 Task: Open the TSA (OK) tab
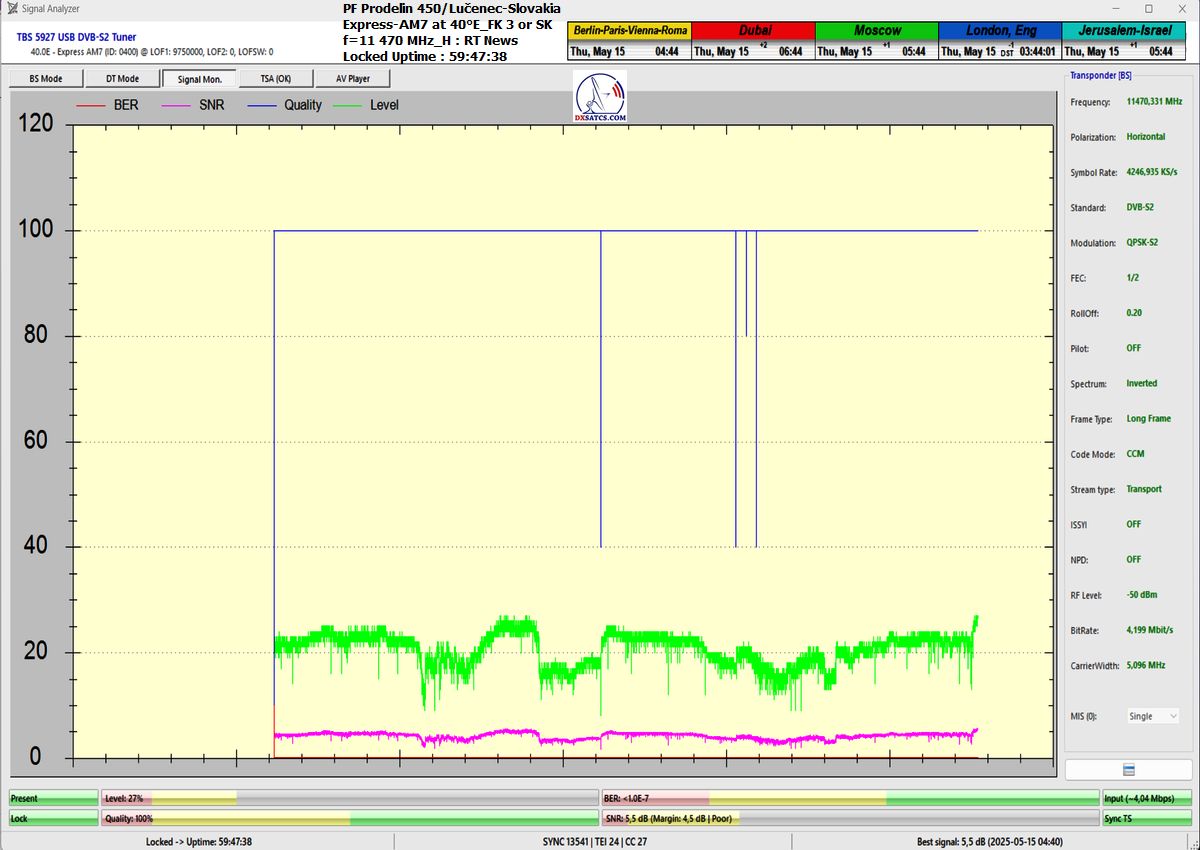click(x=275, y=79)
